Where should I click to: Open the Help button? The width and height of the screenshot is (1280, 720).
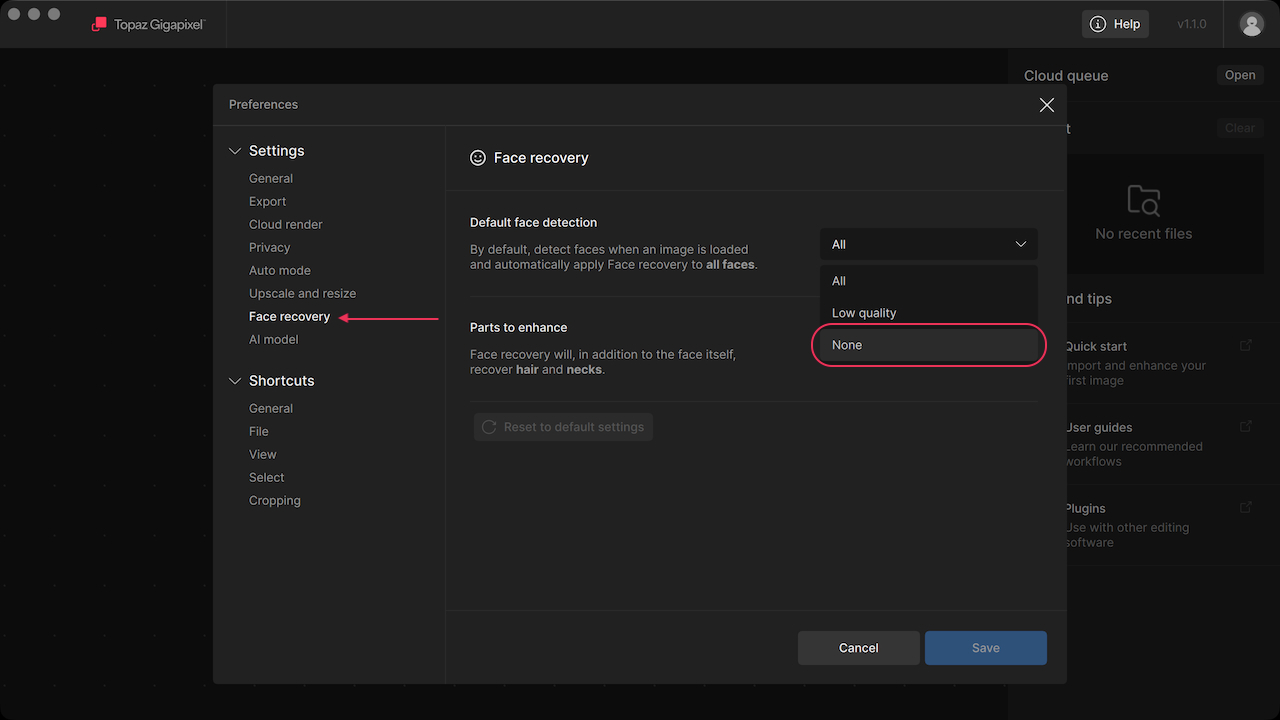(1115, 24)
